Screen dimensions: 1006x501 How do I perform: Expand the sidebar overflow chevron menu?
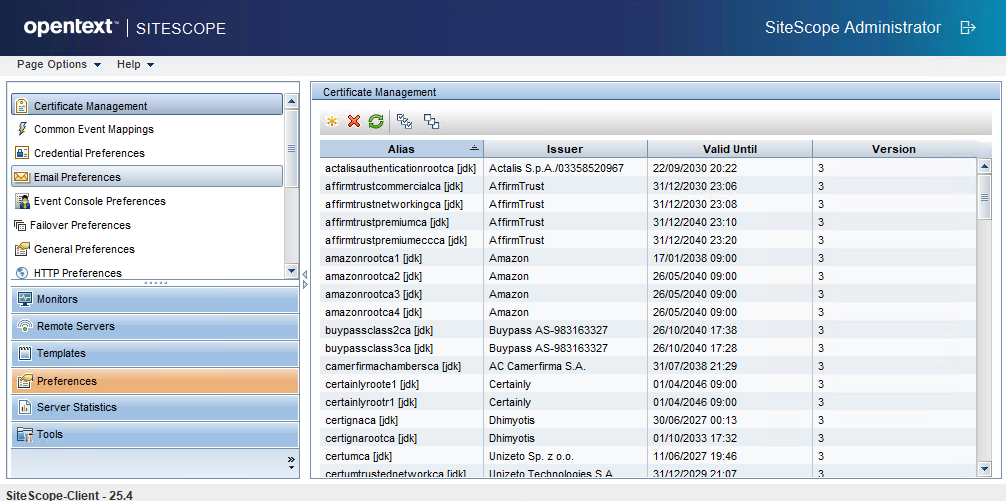291,462
